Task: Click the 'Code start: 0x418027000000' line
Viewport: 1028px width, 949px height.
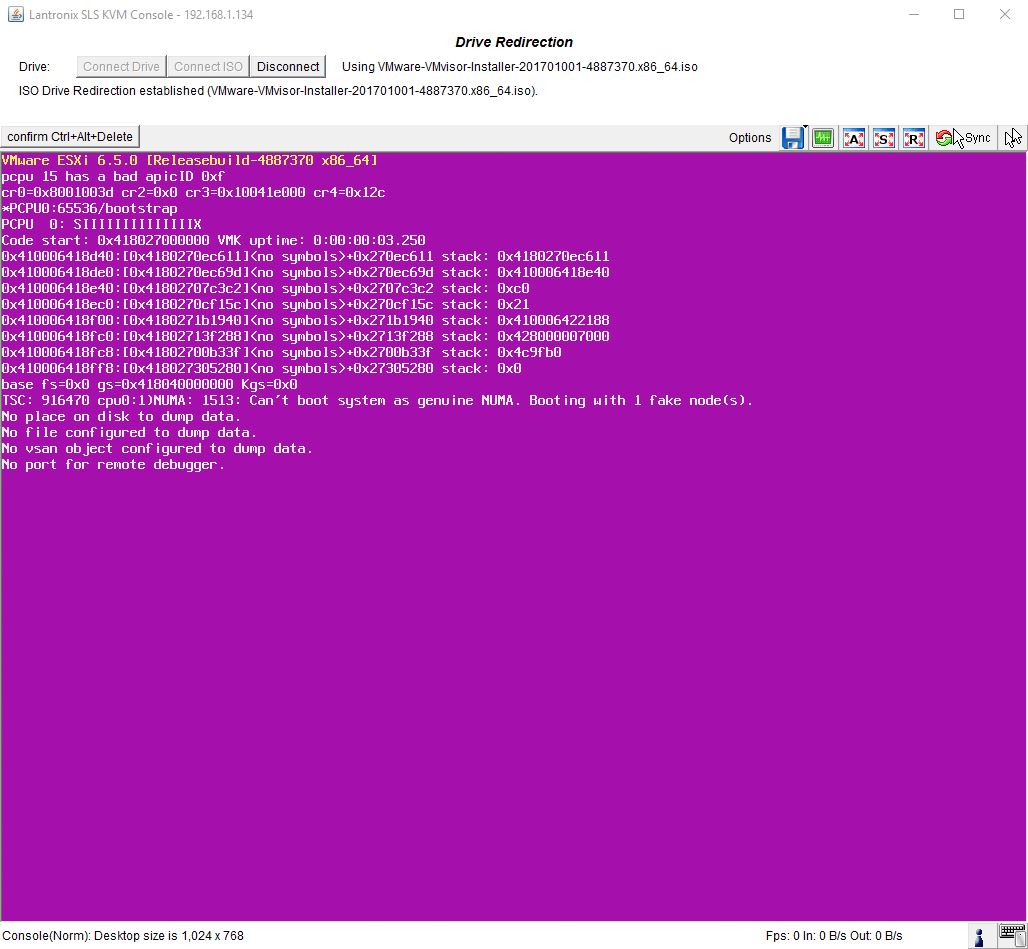Action: coord(213,240)
